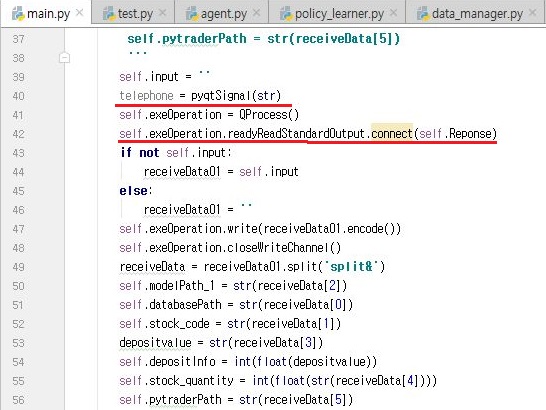Close the main.py tab
This screenshot has width=546, height=410.
(79, 13)
